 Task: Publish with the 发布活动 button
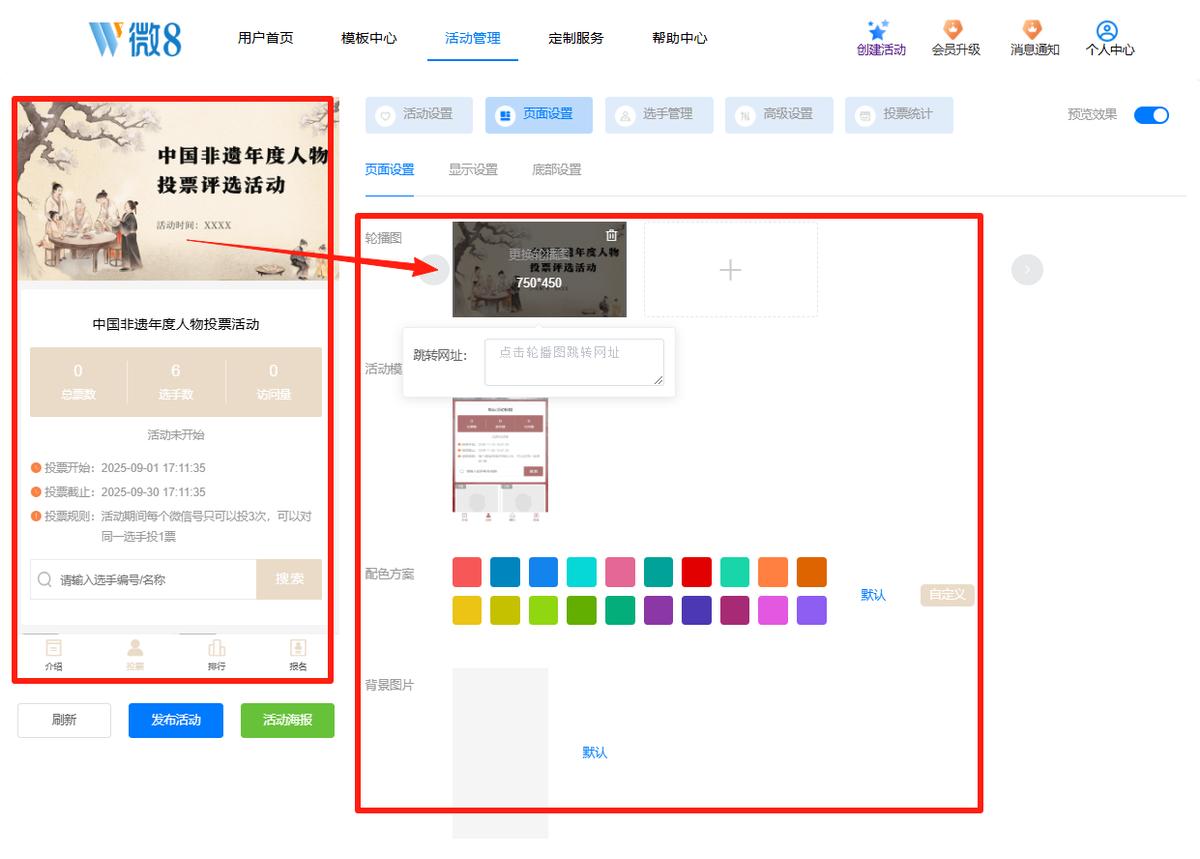(176, 720)
